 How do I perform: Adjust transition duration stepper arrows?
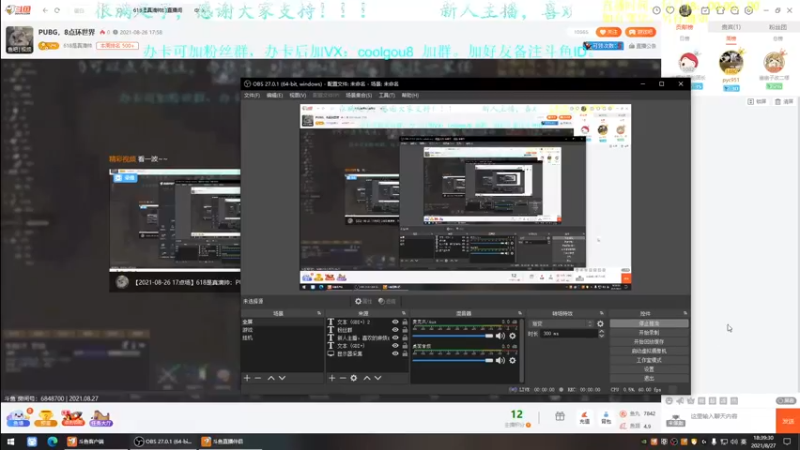pyautogui.click(x=602, y=333)
